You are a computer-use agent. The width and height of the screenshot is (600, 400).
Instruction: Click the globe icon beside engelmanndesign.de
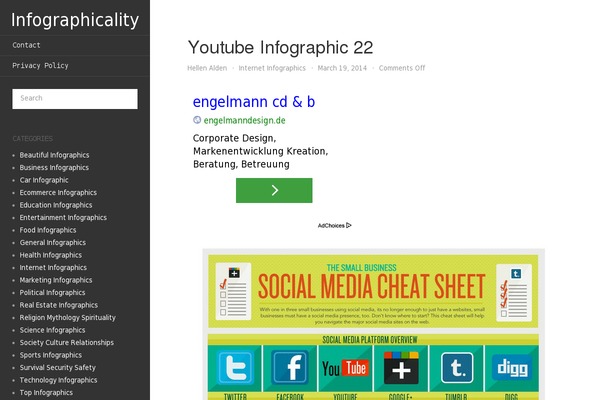[197, 120]
